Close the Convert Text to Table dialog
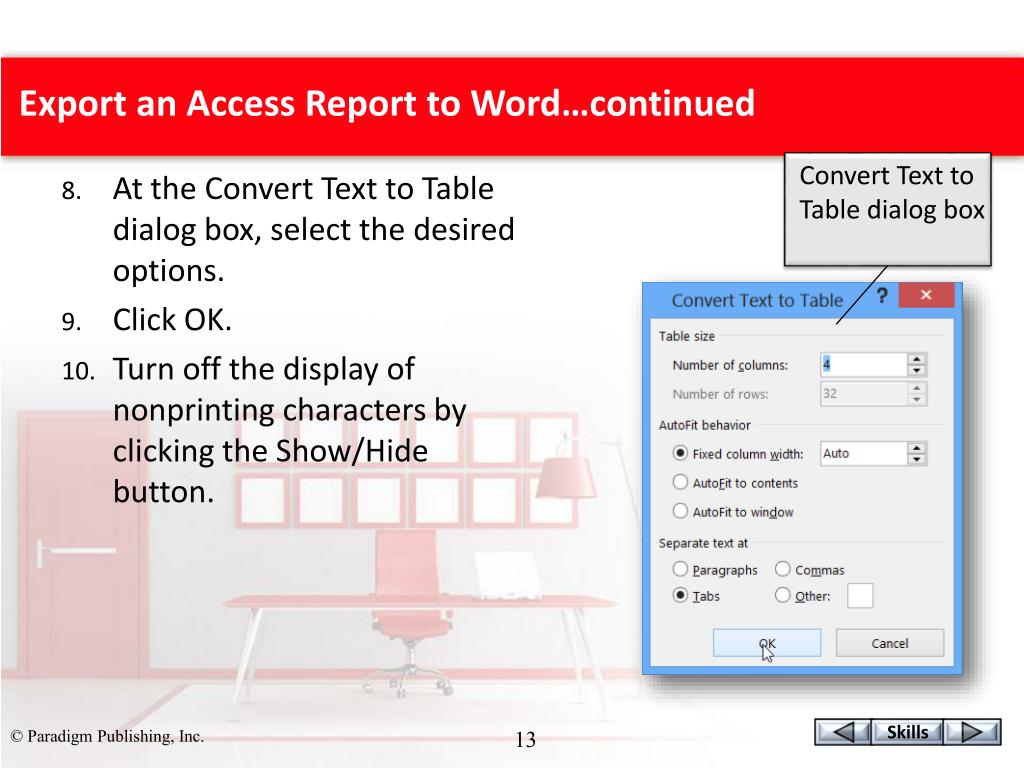 [926, 295]
